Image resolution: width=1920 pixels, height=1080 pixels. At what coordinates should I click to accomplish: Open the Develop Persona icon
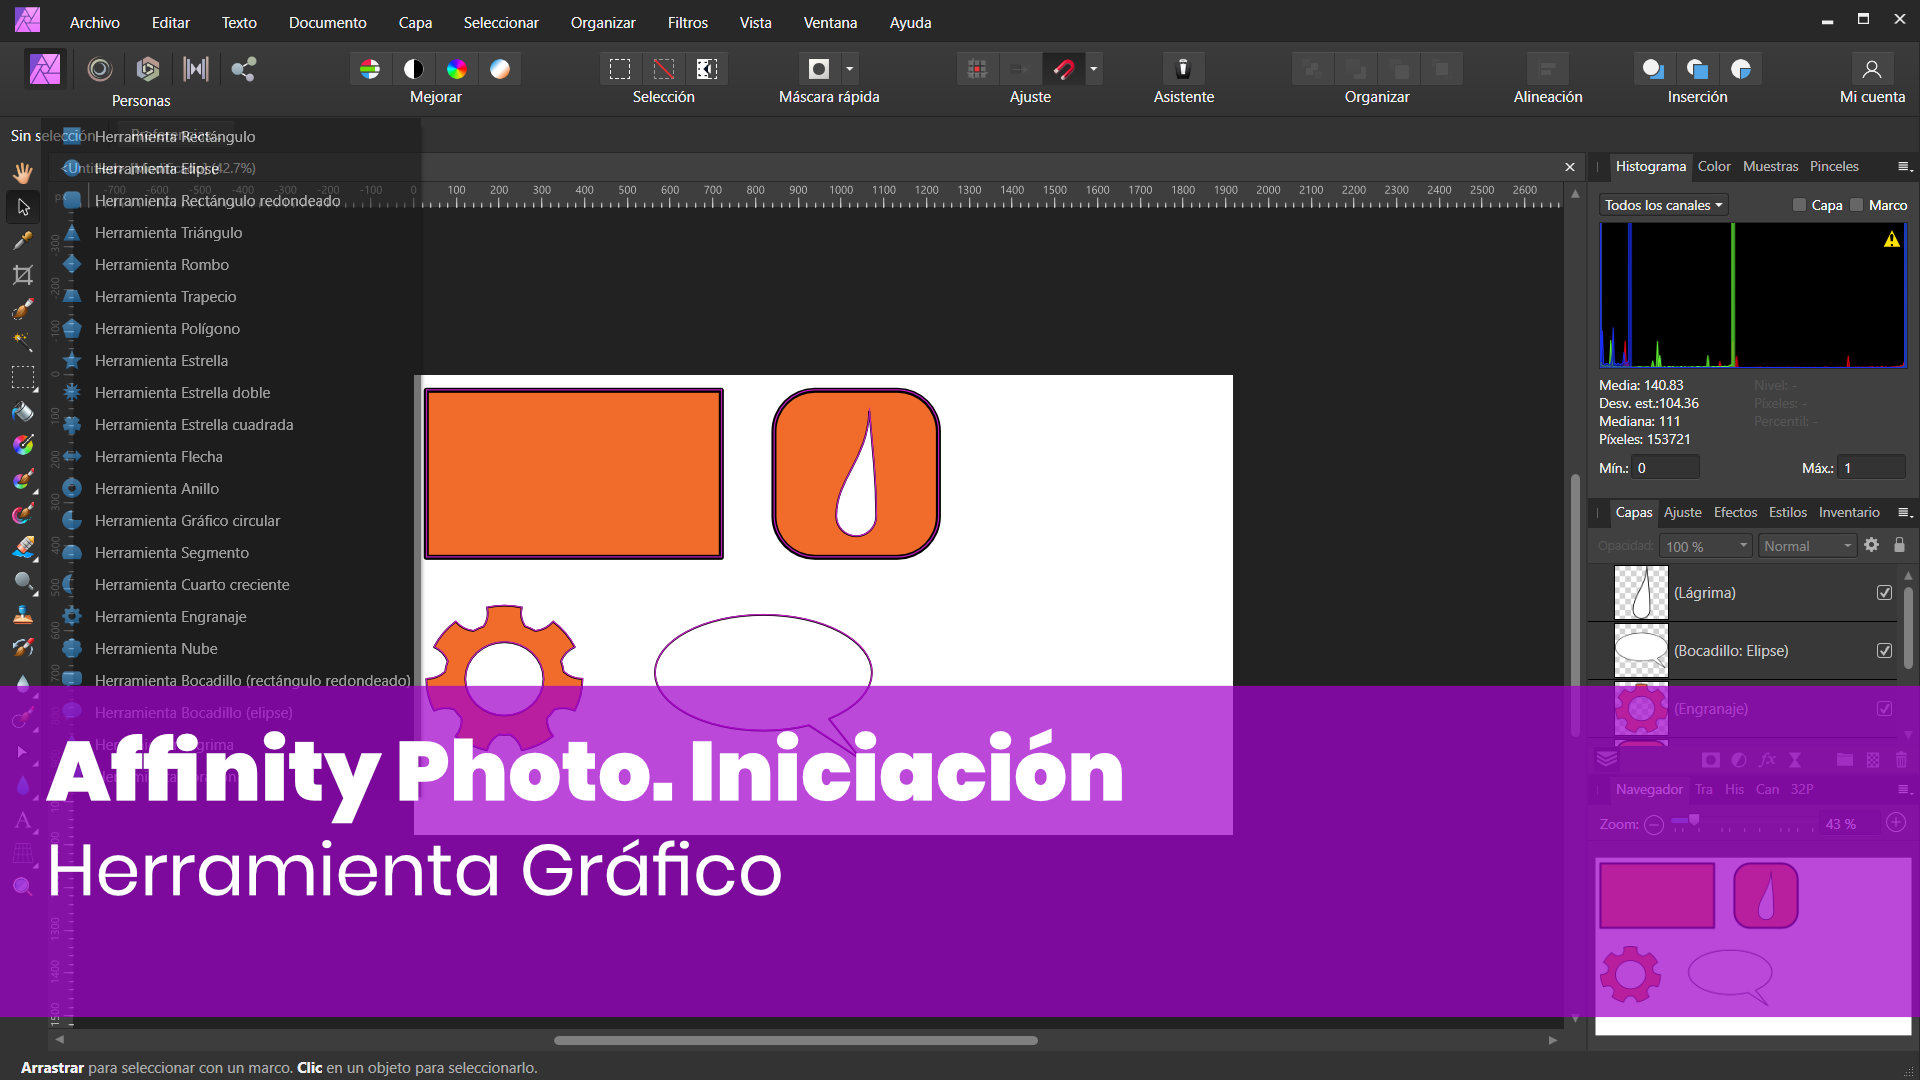pos(148,69)
